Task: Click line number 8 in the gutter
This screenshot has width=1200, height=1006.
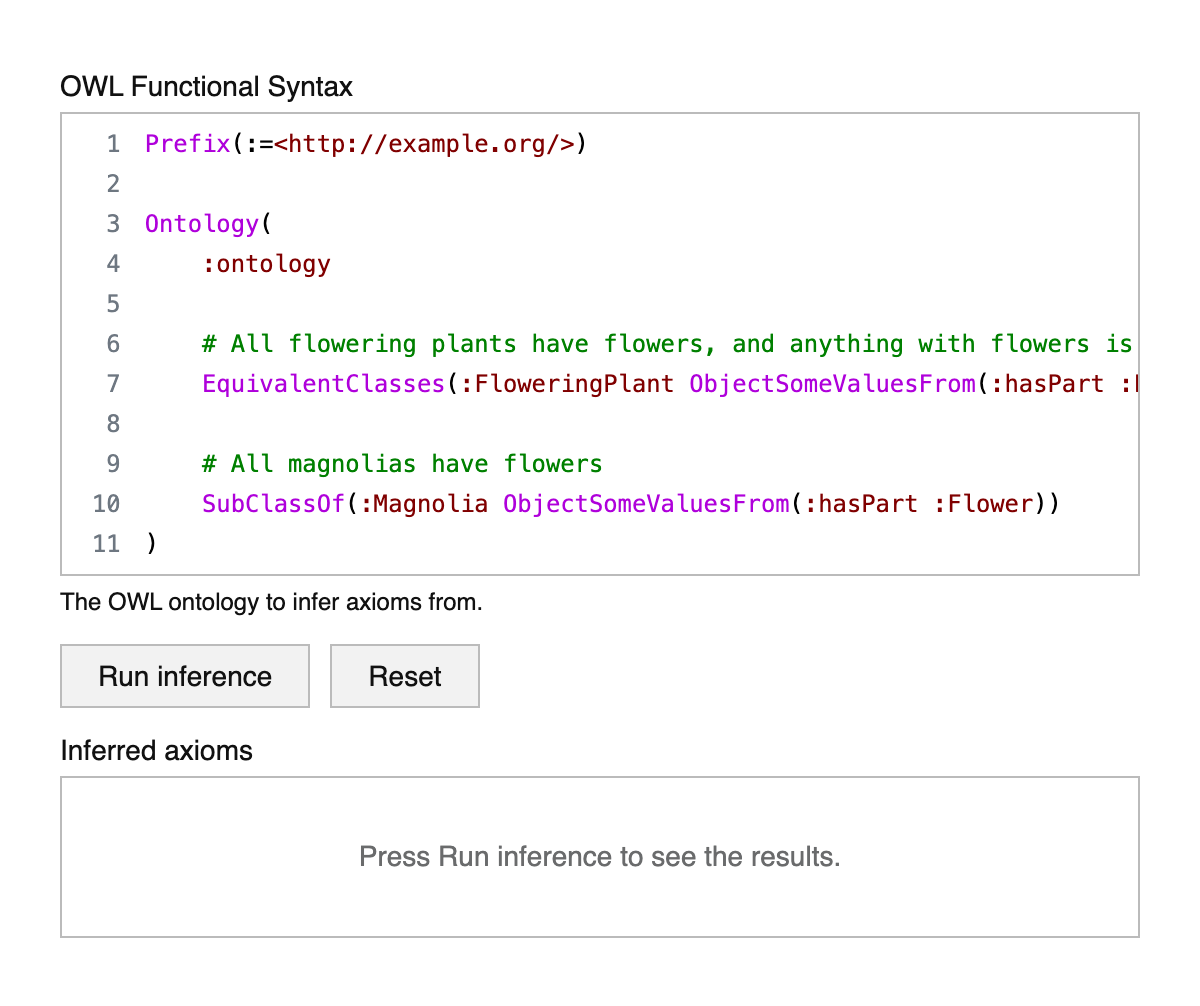Action: [113, 424]
